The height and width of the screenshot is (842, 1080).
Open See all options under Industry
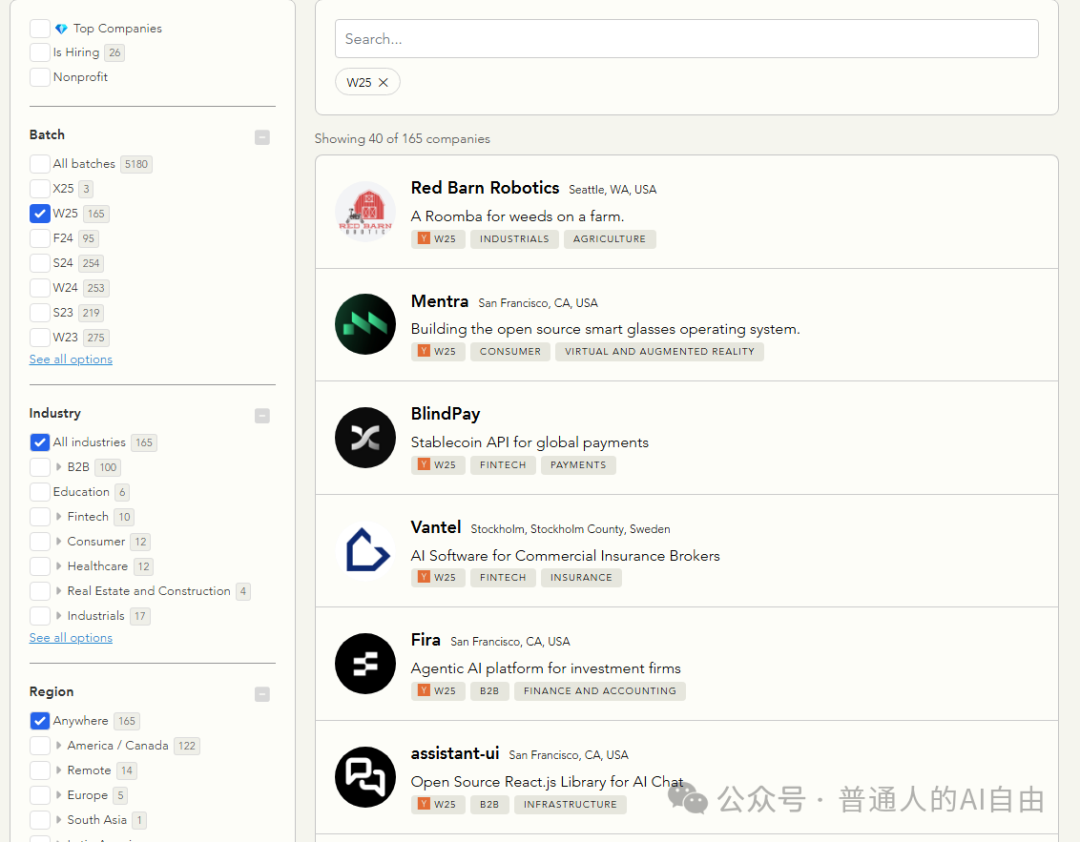coord(70,638)
